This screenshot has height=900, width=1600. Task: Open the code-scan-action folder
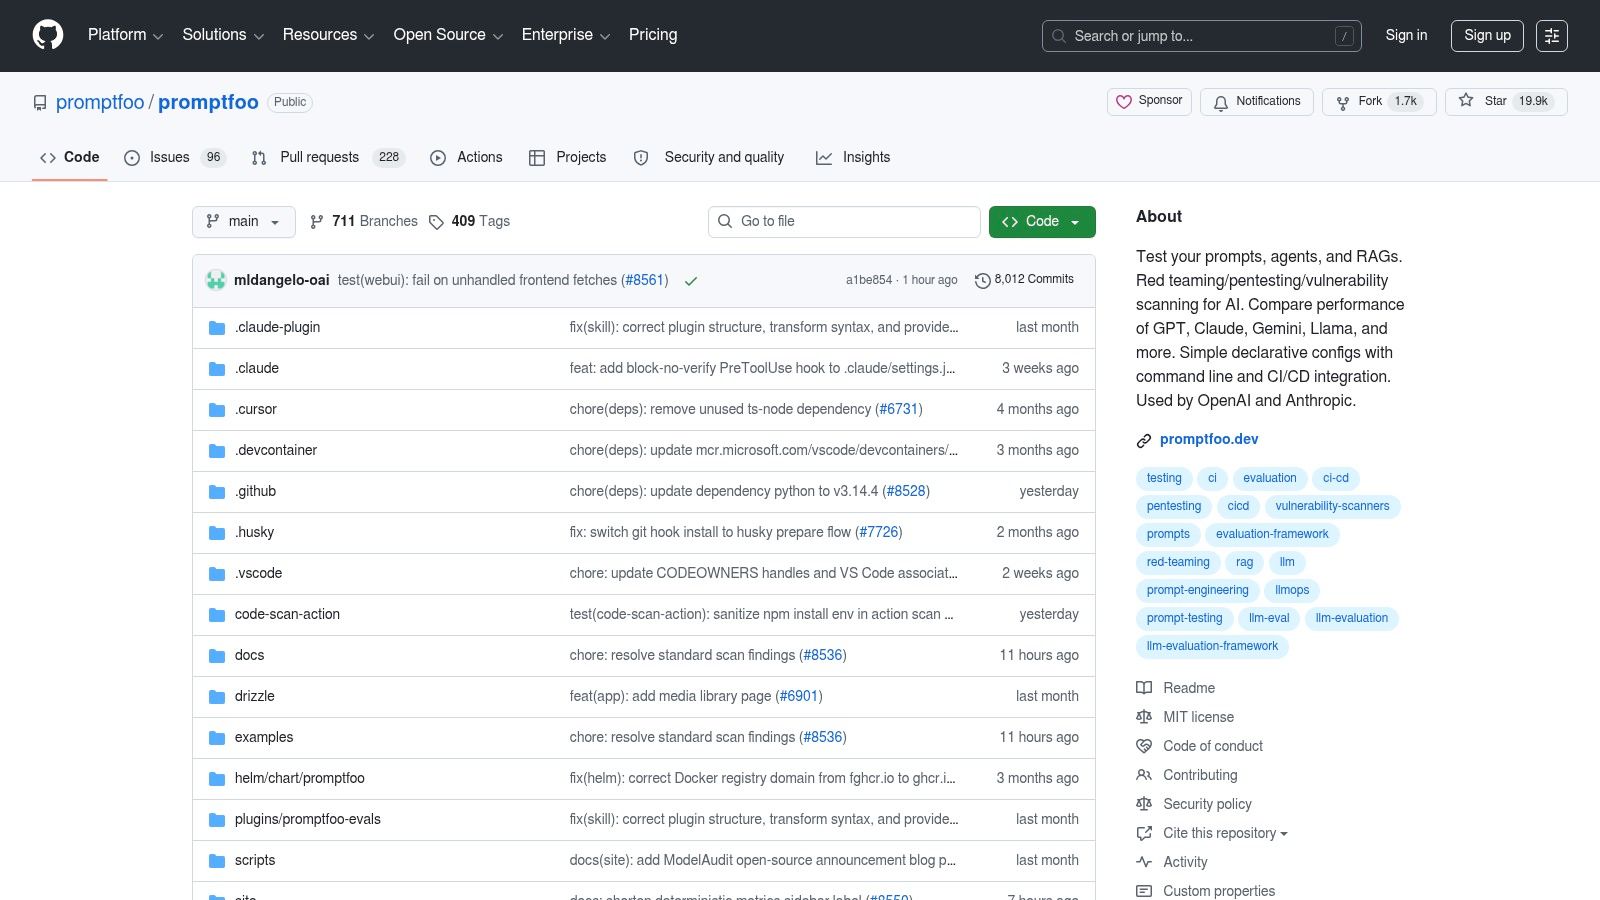(287, 614)
